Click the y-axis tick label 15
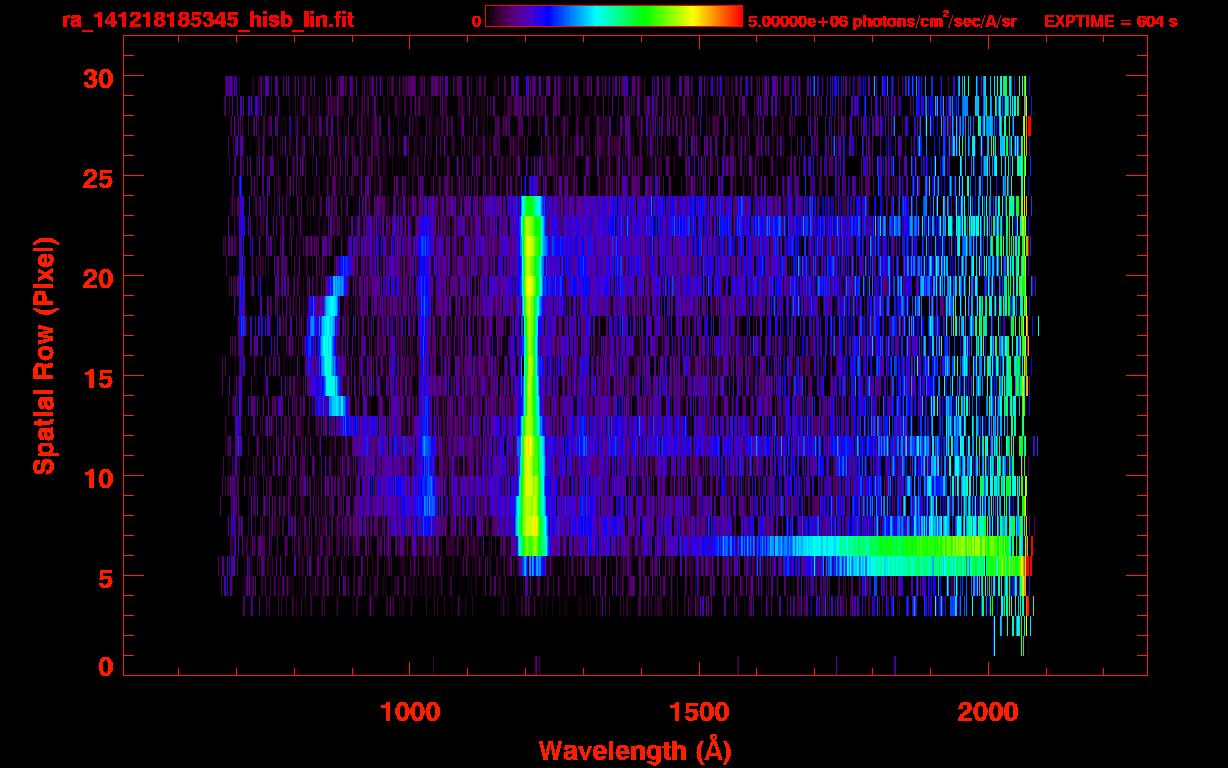This screenshot has height=768, width=1228. coord(100,377)
